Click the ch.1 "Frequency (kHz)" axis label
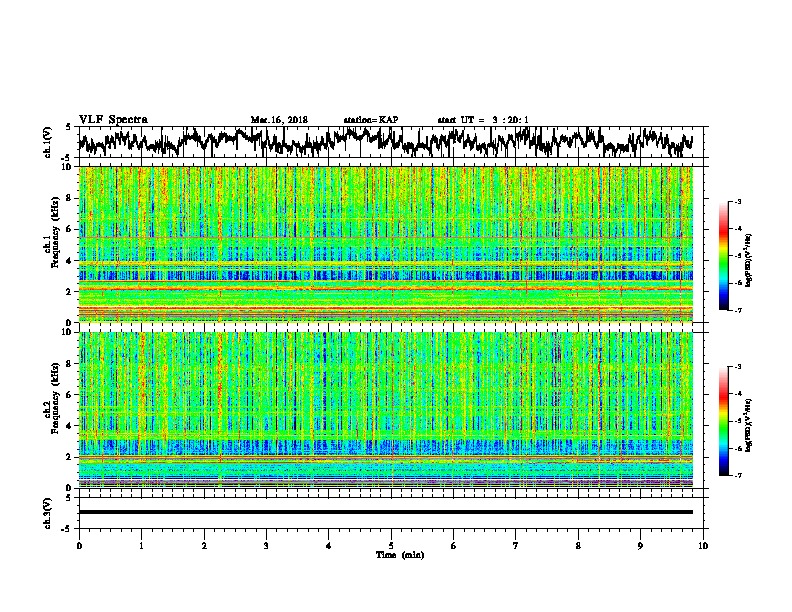 [56, 232]
